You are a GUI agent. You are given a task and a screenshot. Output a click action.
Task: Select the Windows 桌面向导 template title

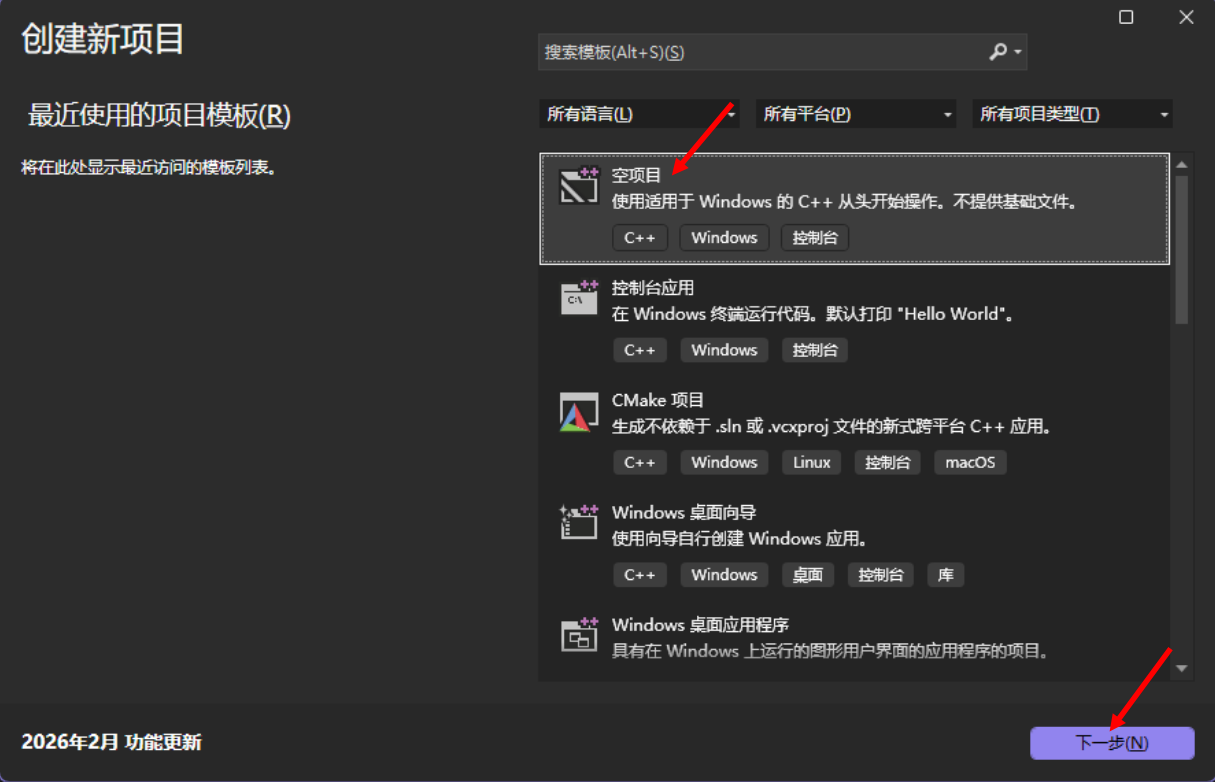pos(683,513)
